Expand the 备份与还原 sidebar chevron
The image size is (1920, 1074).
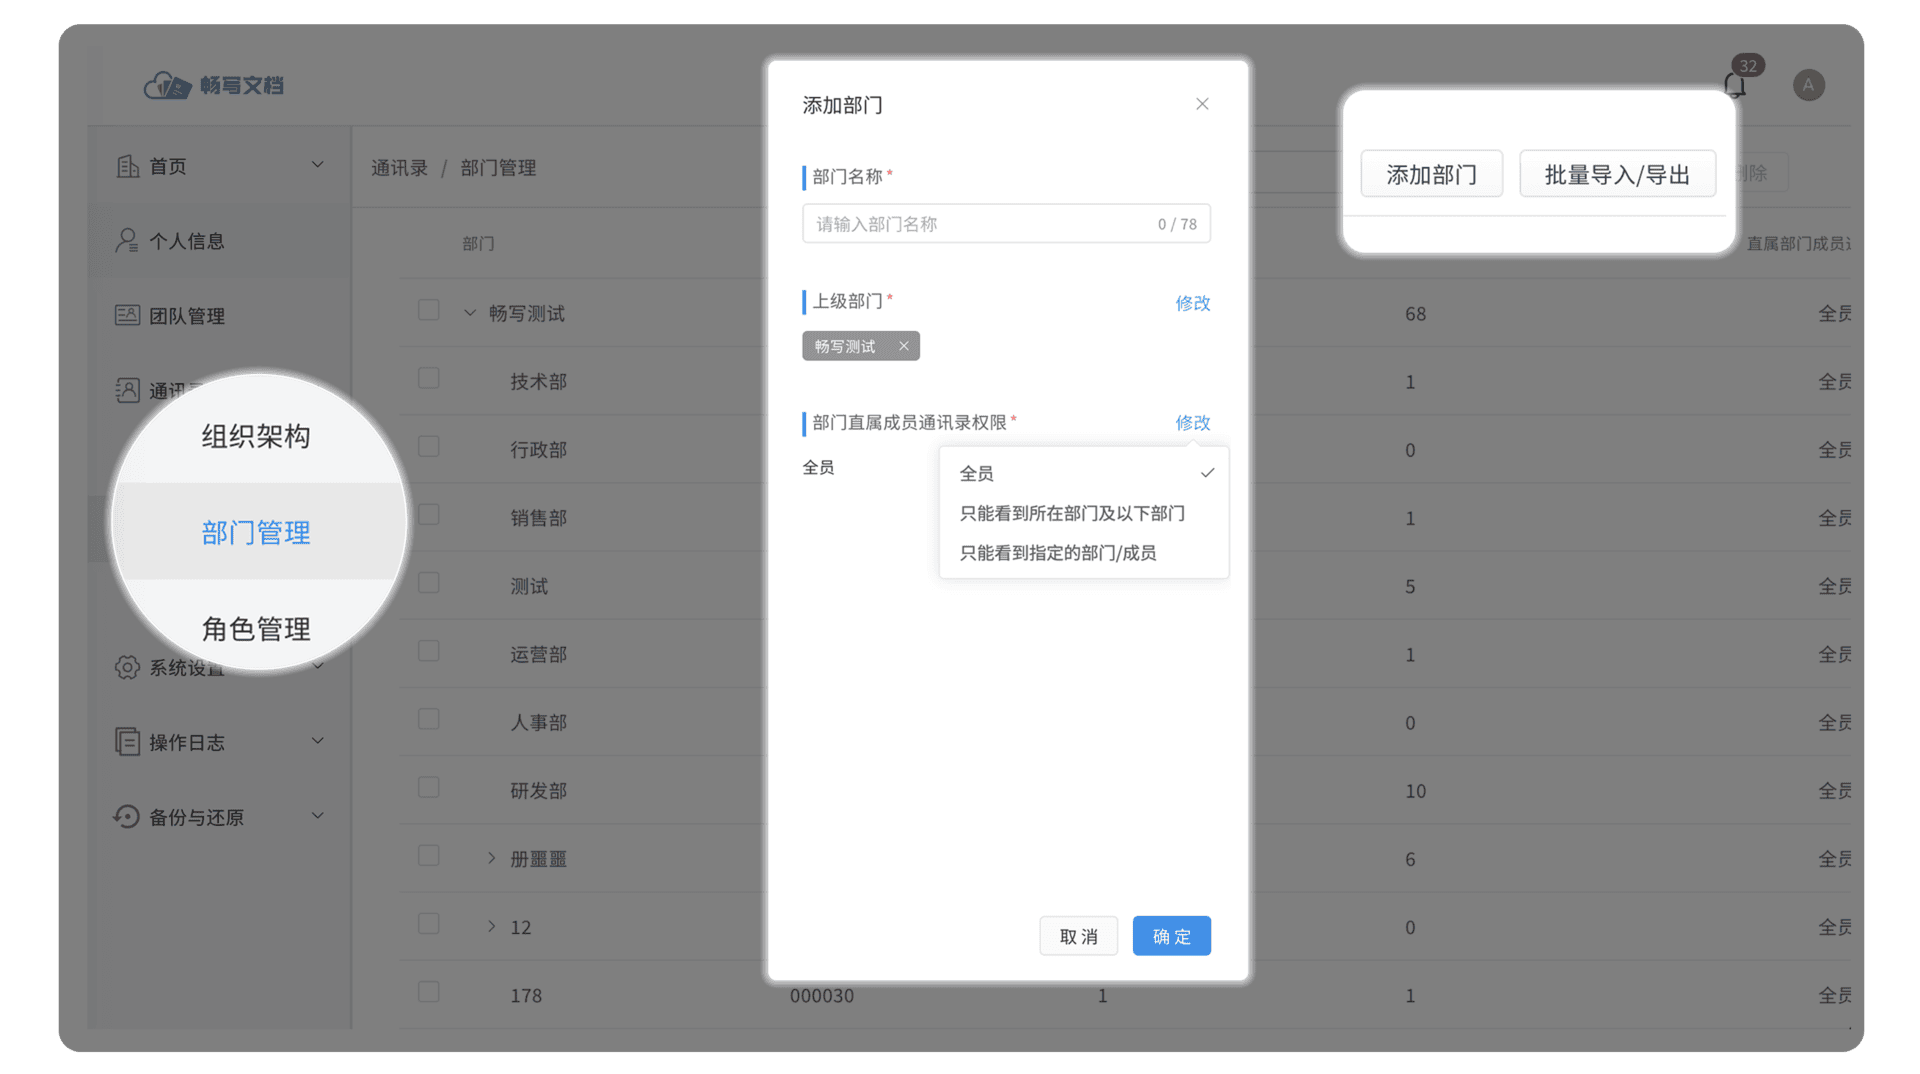317,816
